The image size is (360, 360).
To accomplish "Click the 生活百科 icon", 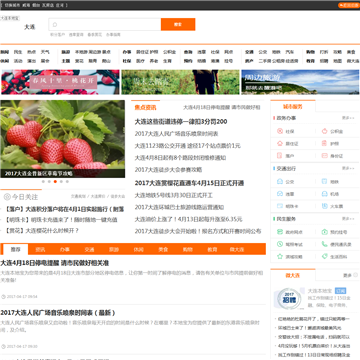I will [x=324, y=256].
